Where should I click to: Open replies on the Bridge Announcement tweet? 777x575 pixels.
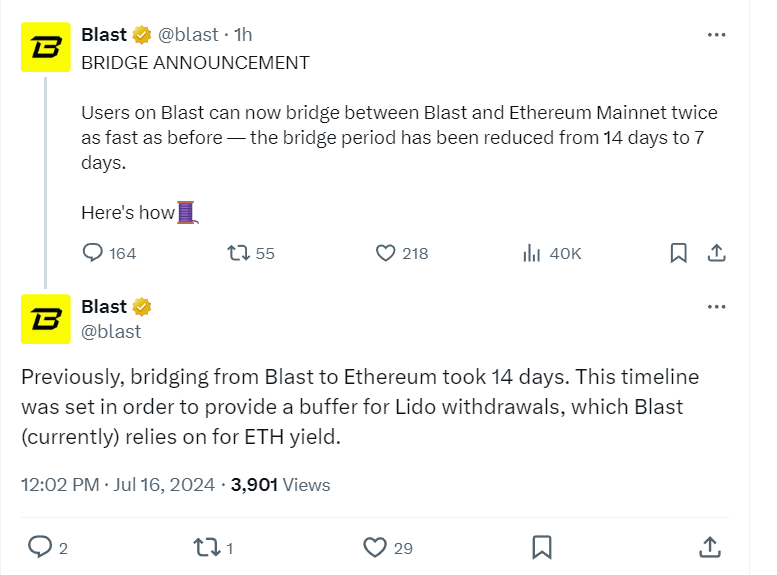pyautogui.click(x=109, y=253)
